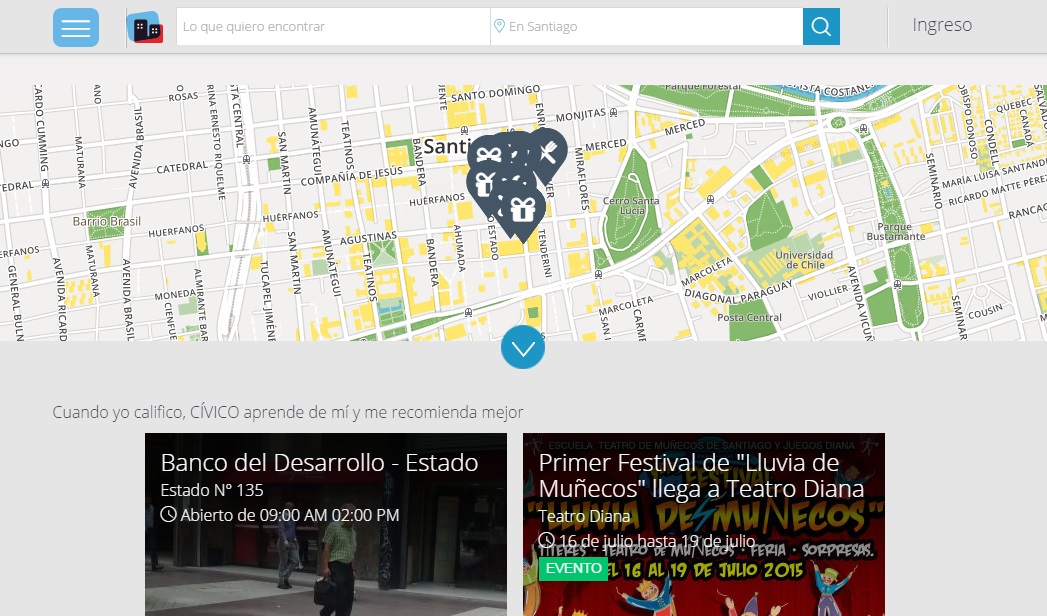Viewport: 1047px width, 616px height.
Task: Click the CÍVICO logo icon
Action: tap(145, 28)
